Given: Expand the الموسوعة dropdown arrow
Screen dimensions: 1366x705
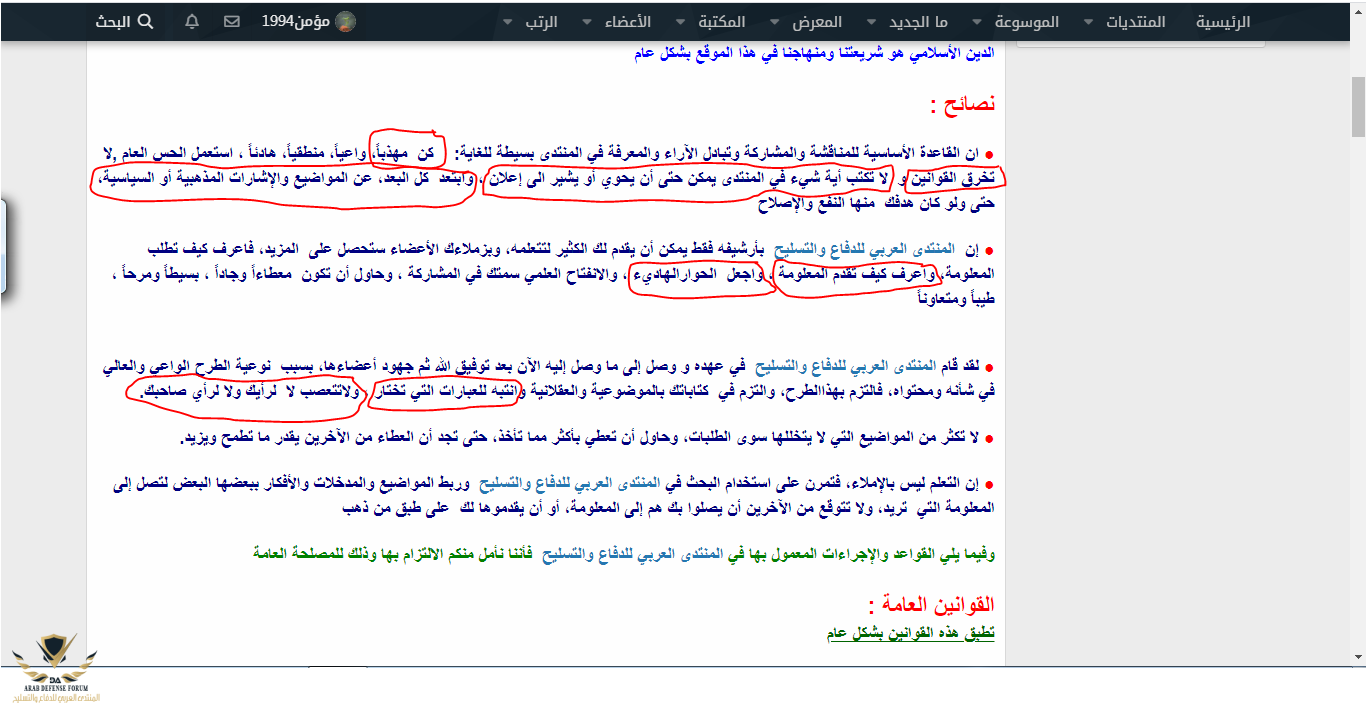Looking at the screenshot, I should tap(978, 22).
